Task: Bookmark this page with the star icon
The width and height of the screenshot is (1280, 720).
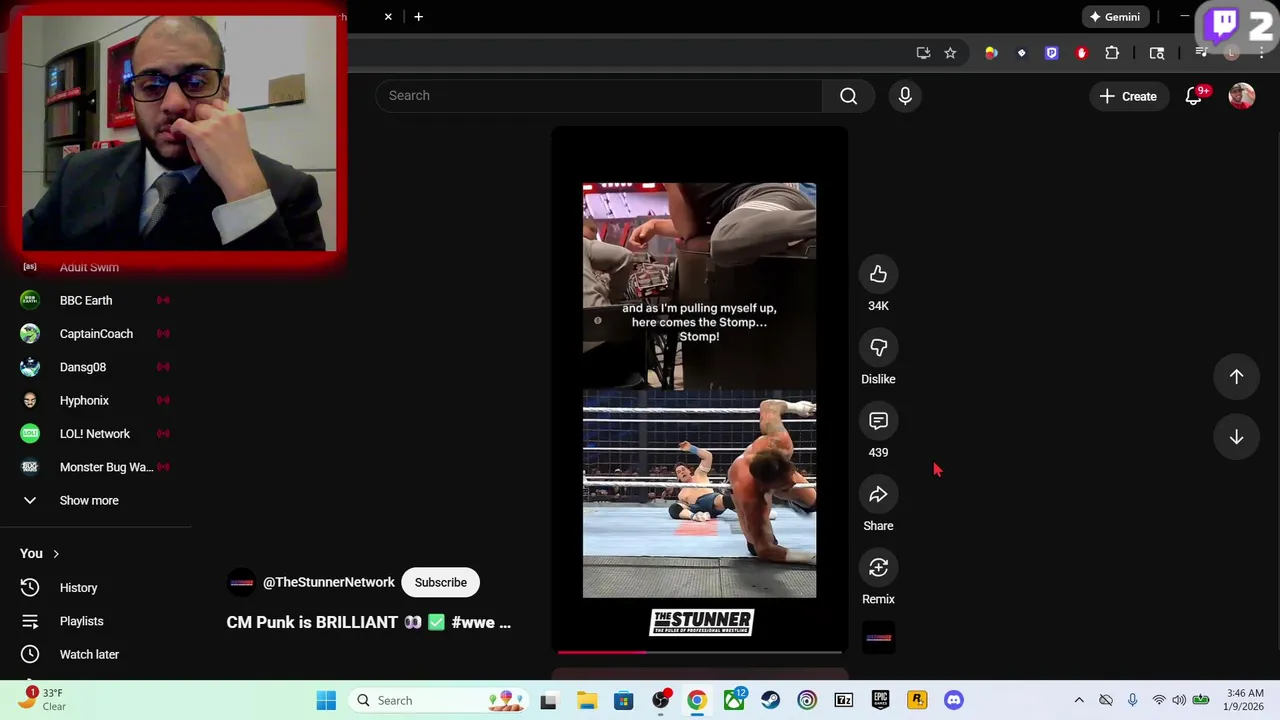Action: (x=950, y=53)
